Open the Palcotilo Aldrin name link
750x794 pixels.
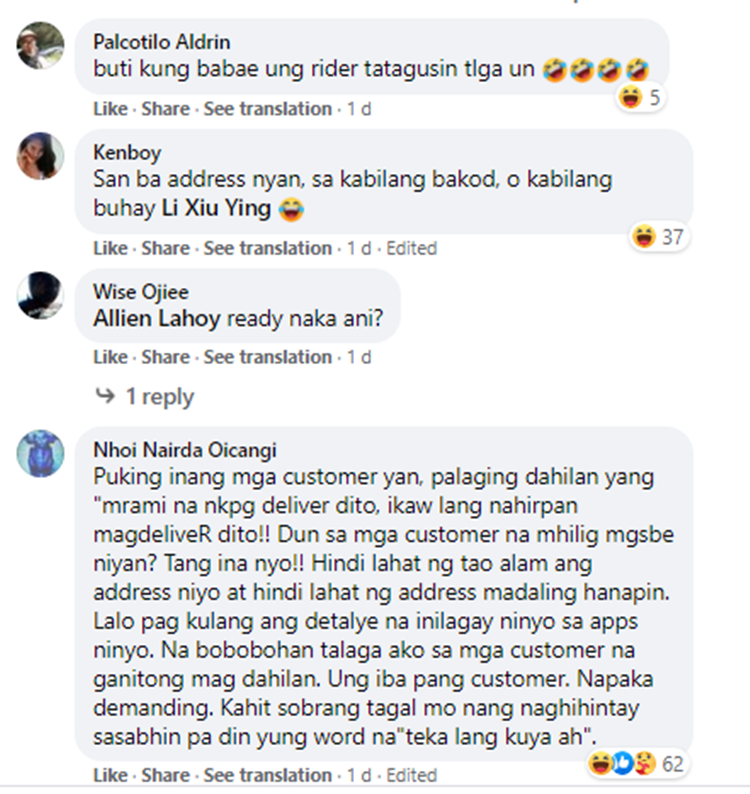coord(162,42)
